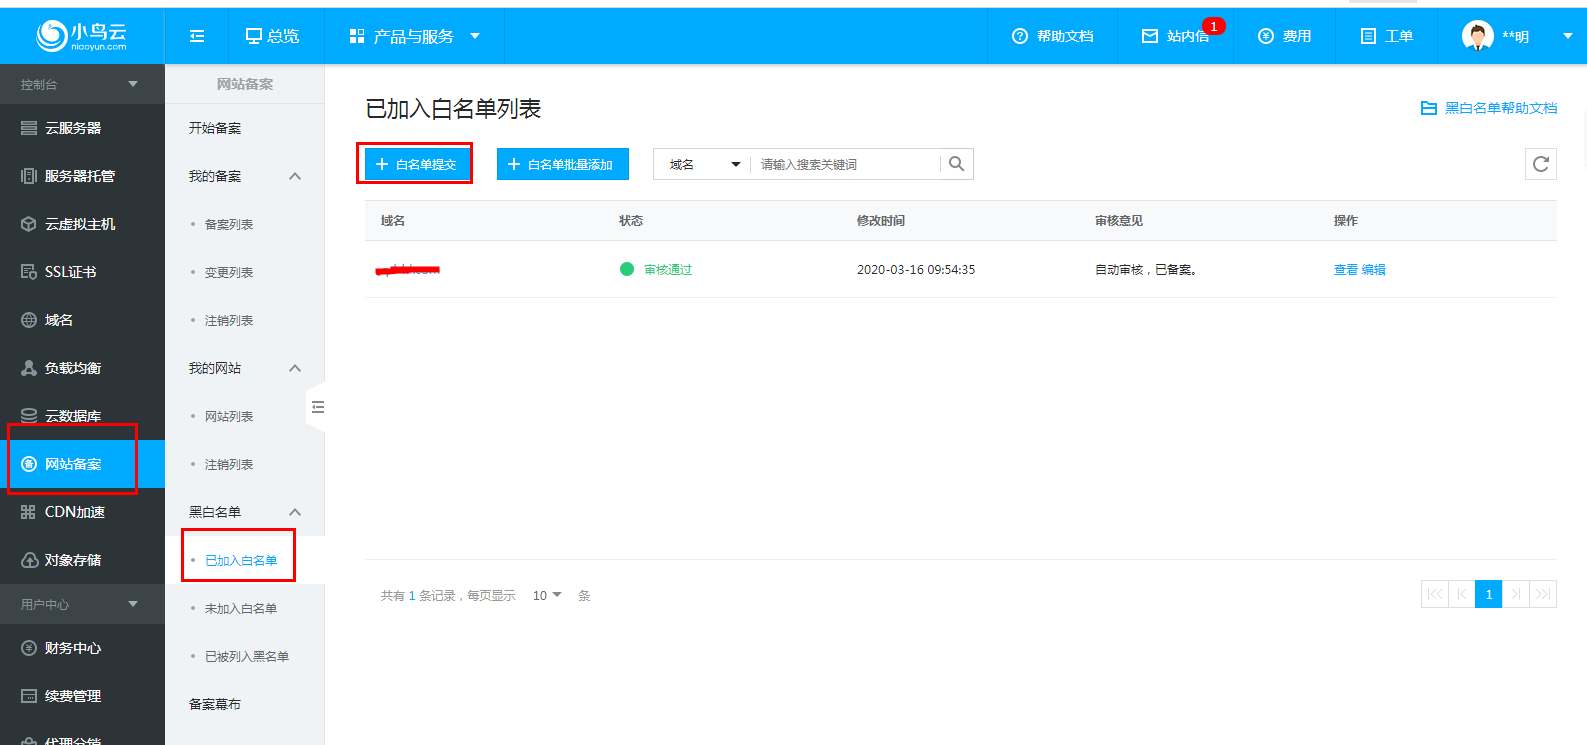Open 备案幕布 submenu item
Image resolution: width=1587 pixels, height=745 pixels.
(x=215, y=704)
